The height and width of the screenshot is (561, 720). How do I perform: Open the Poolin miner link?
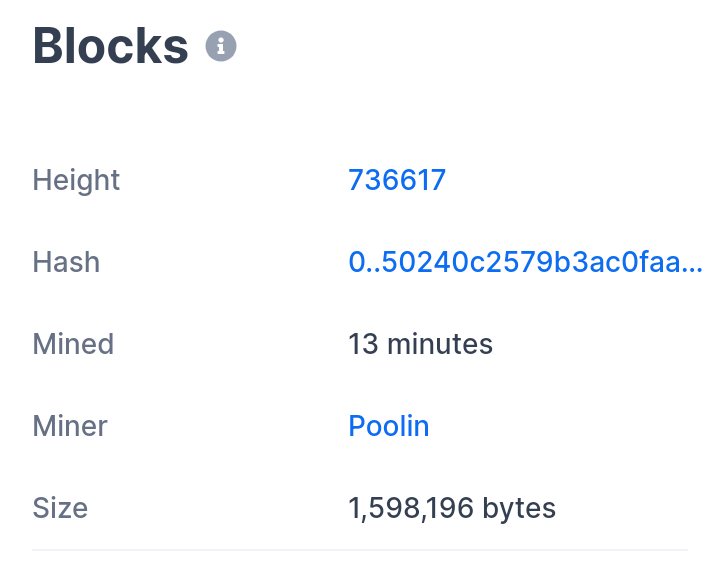point(388,426)
